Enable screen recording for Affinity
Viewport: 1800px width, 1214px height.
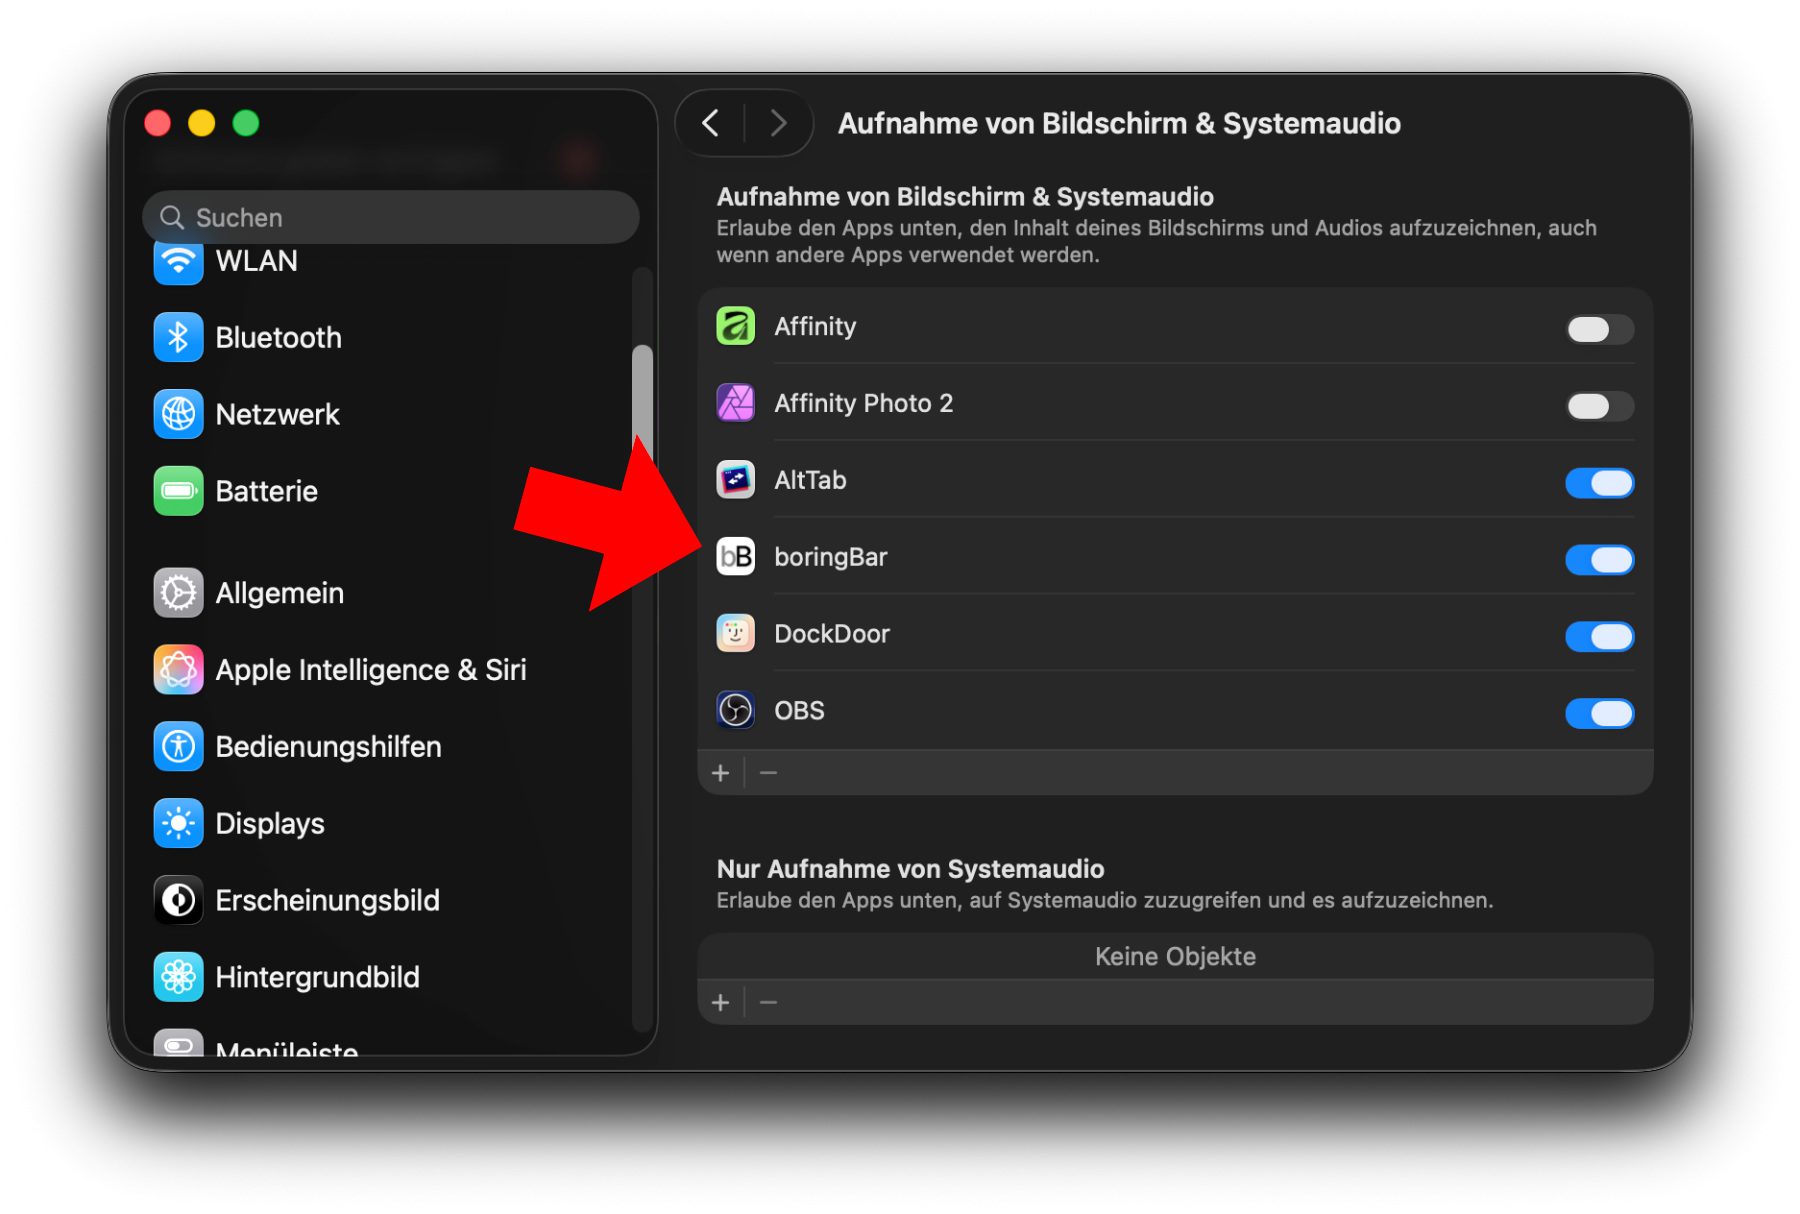[x=1599, y=329]
